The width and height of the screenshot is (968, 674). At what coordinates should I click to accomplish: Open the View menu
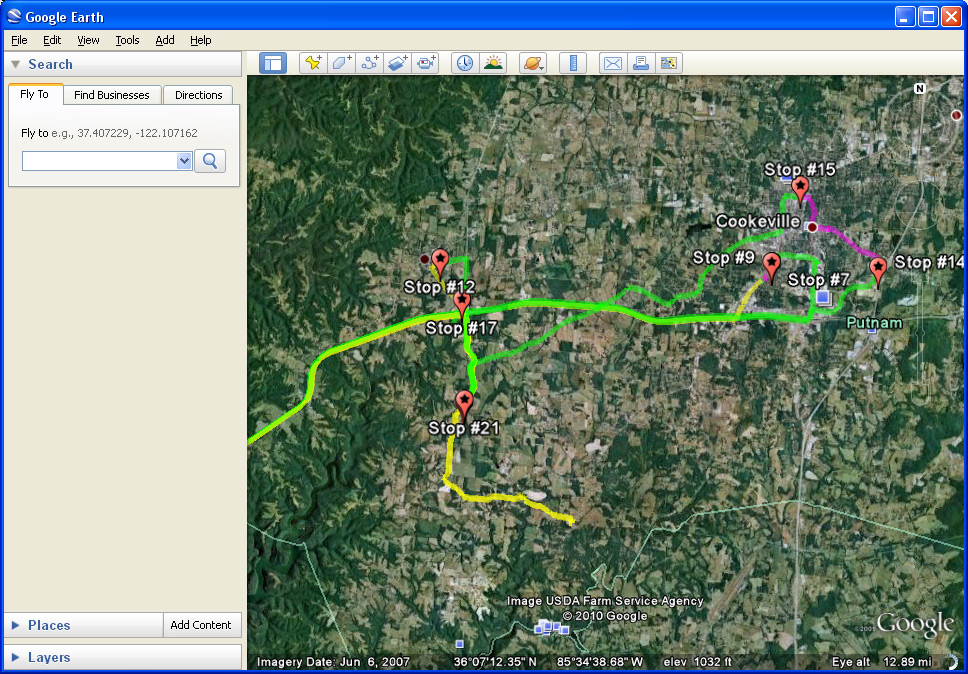pyautogui.click(x=88, y=40)
